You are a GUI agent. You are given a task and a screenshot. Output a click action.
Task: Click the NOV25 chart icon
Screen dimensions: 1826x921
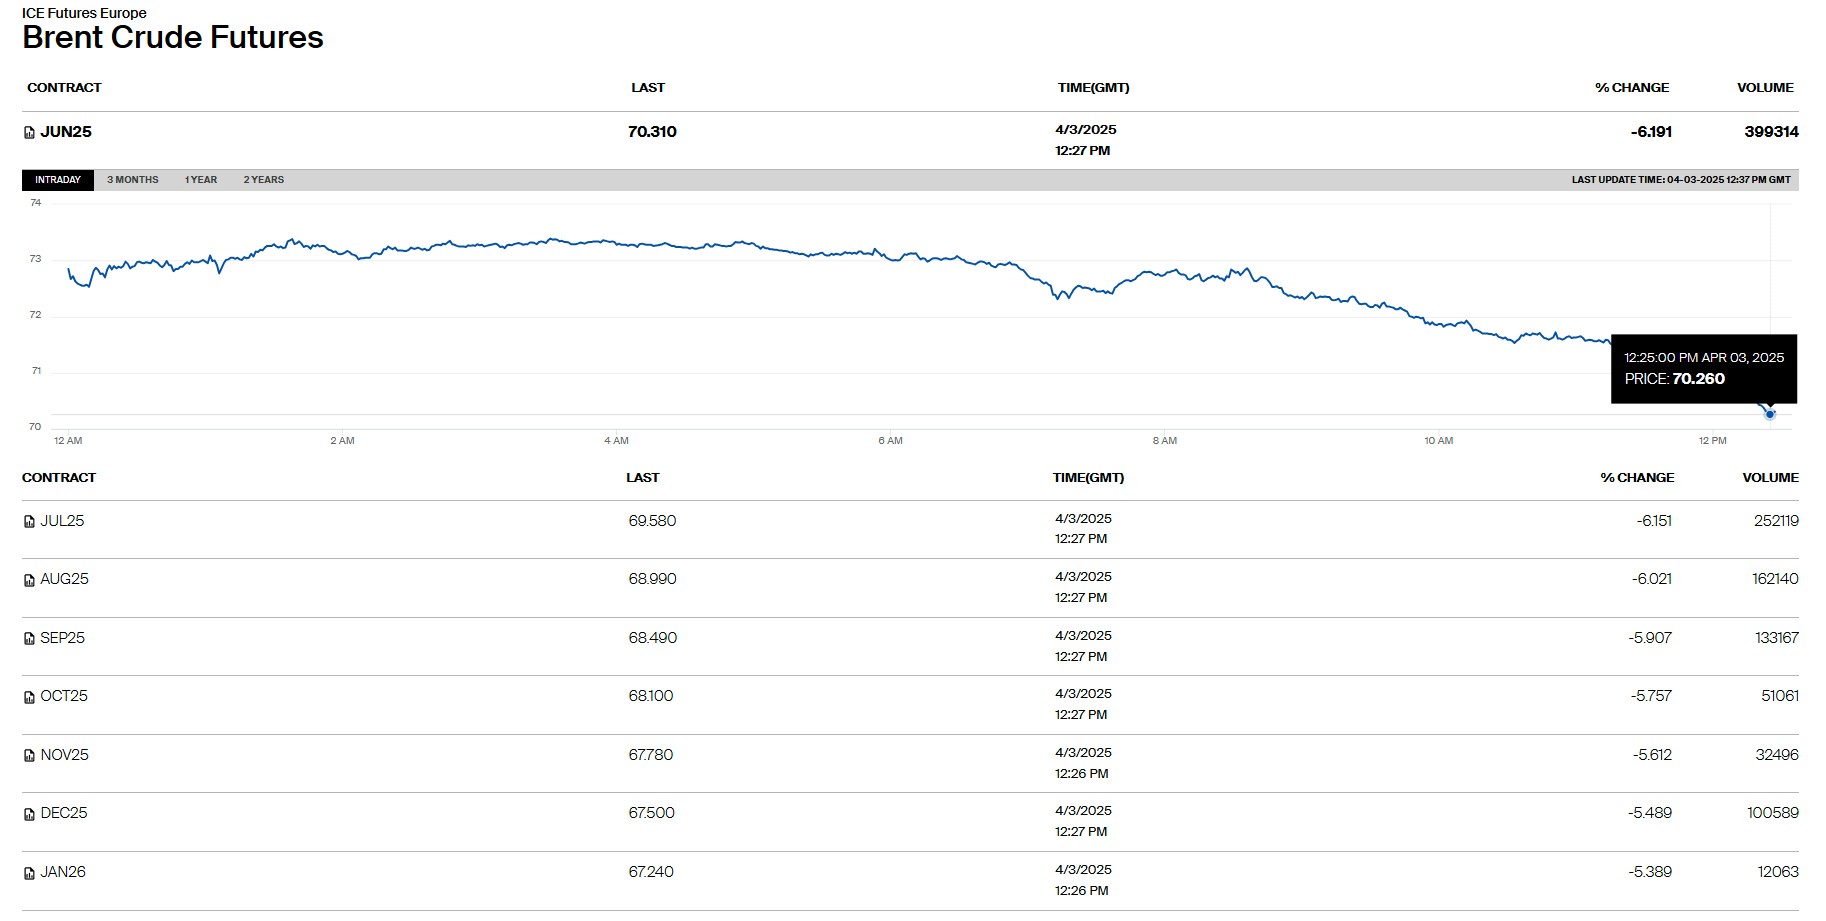coord(29,756)
